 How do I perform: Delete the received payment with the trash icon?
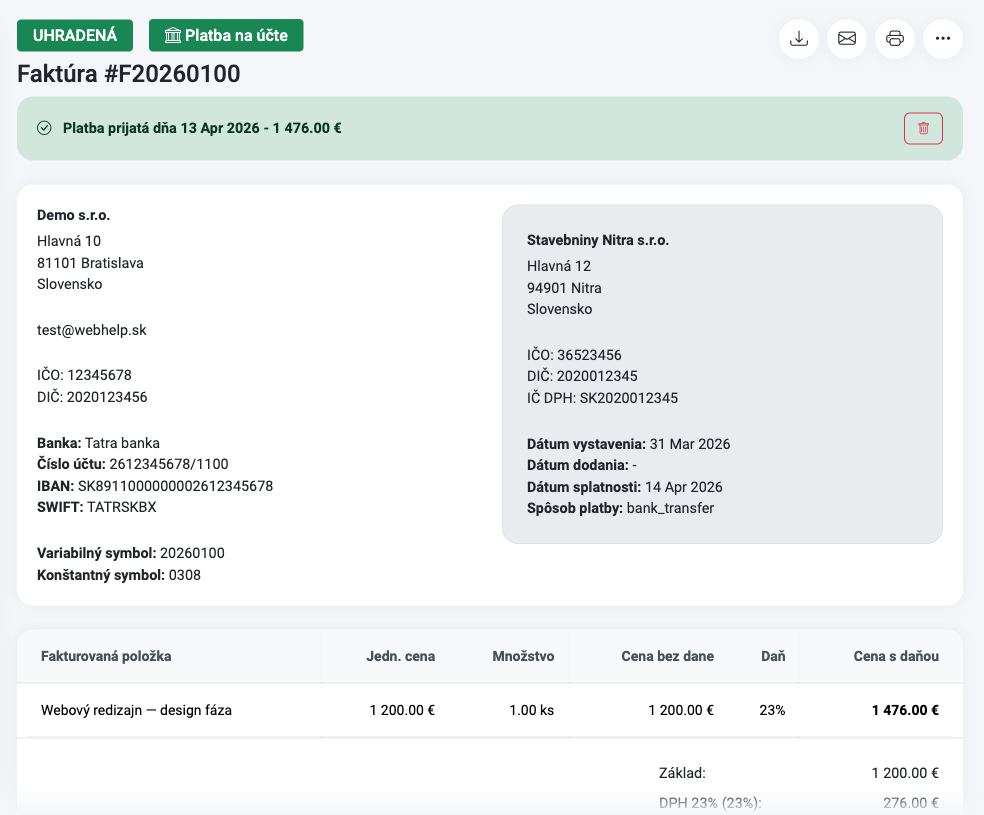point(923,129)
